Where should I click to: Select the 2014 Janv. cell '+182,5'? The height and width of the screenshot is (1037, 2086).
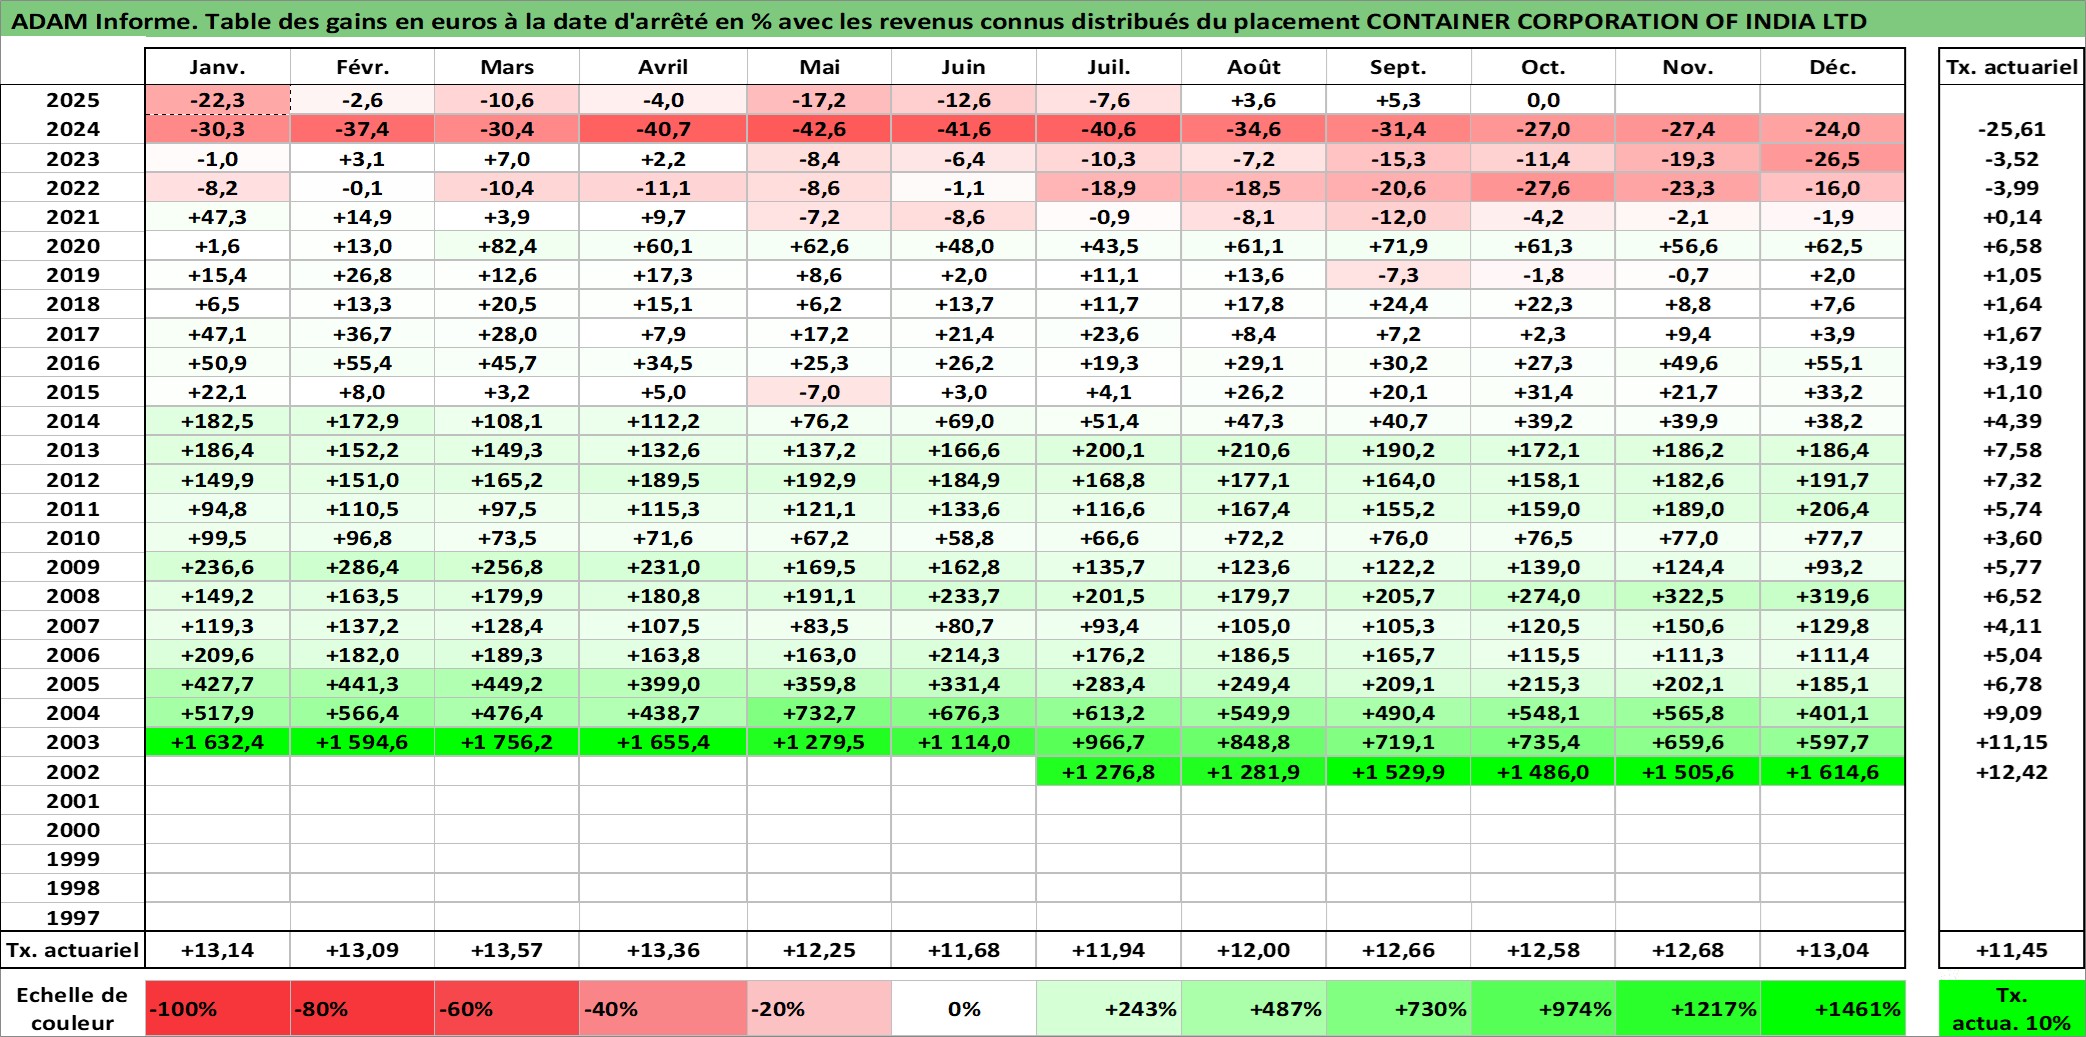218,421
